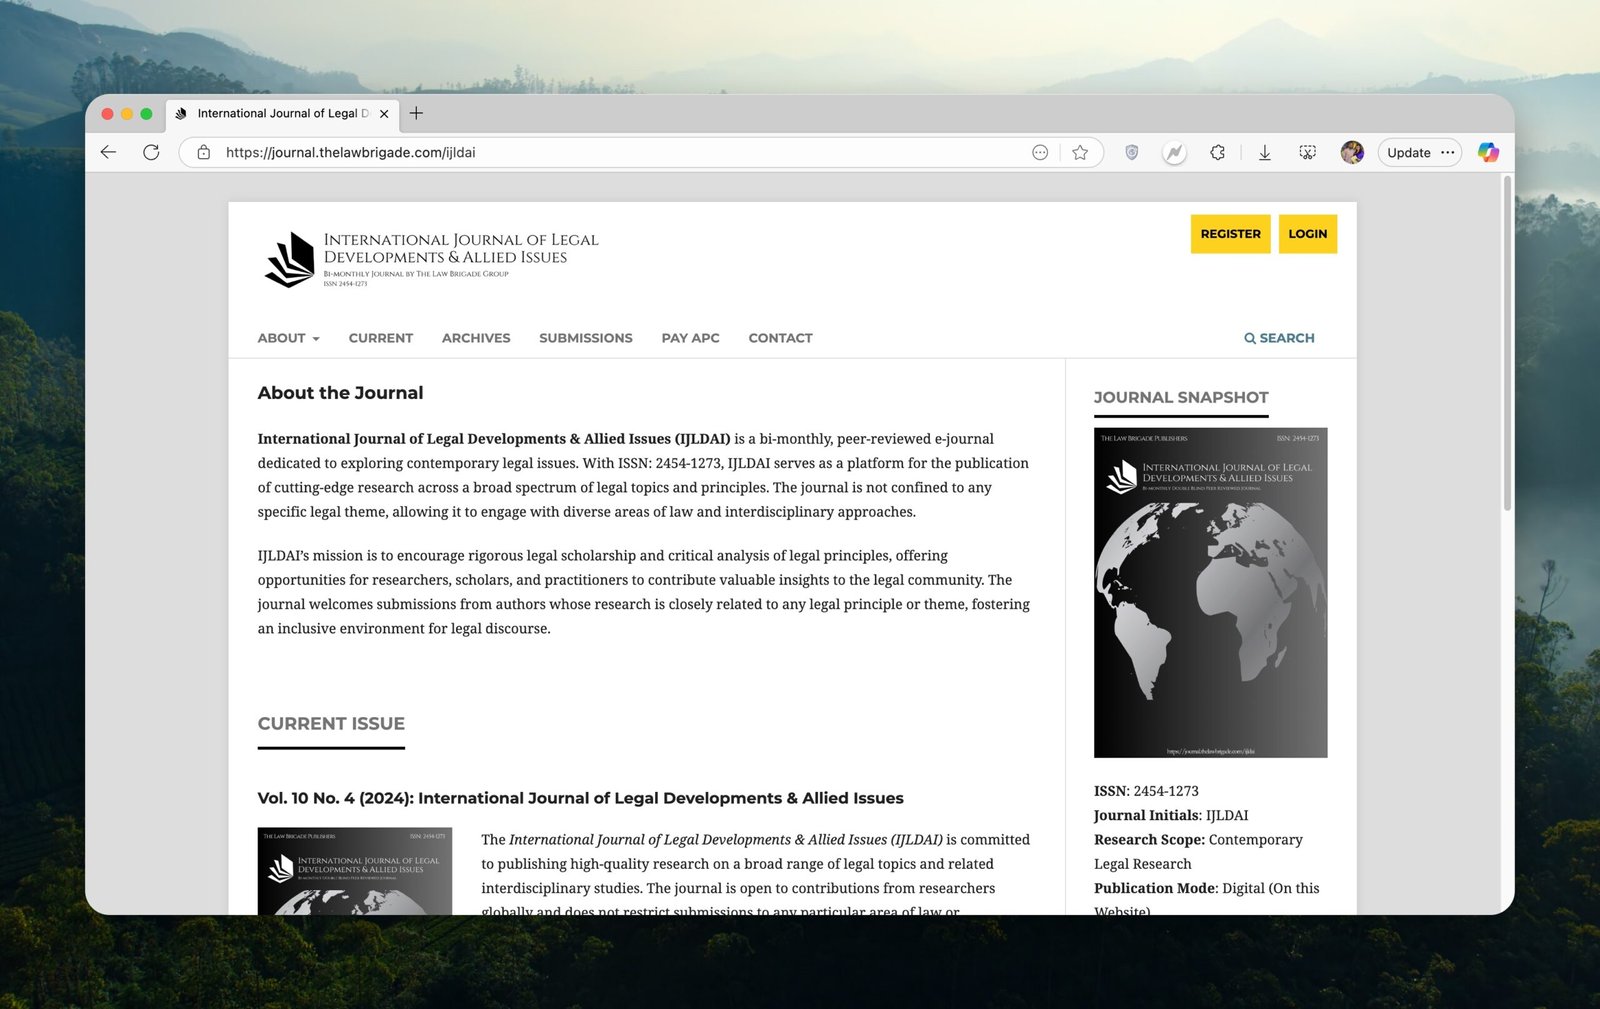The width and height of the screenshot is (1600, 1009).
Task: Go to the Archives menu item
Action: pyautogui.click(x=476, y=338)
